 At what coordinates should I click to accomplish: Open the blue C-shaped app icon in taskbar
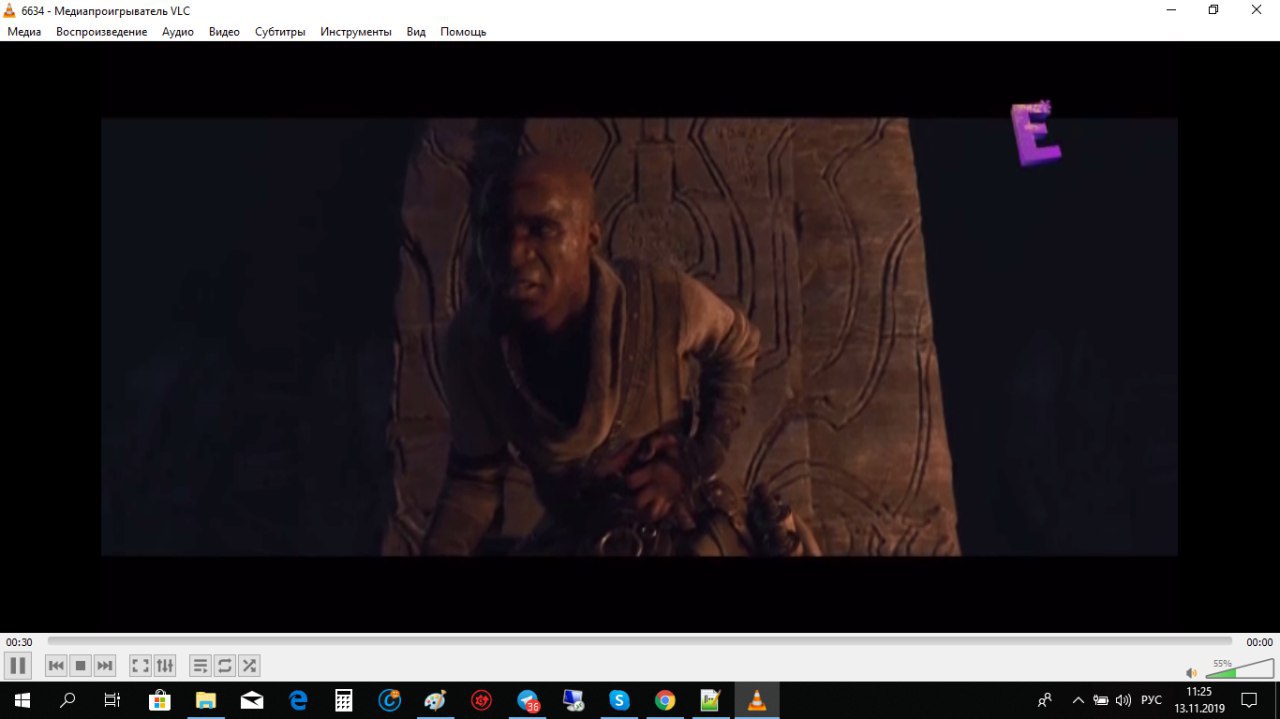[390, 700]
